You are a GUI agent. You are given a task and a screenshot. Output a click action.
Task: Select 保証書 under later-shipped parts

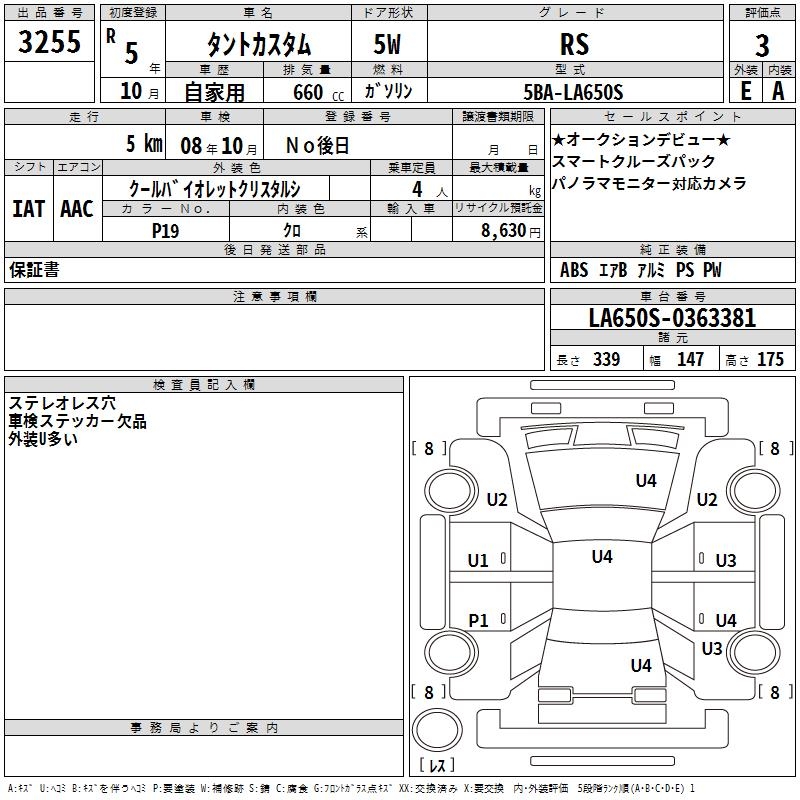coord(34,270)
